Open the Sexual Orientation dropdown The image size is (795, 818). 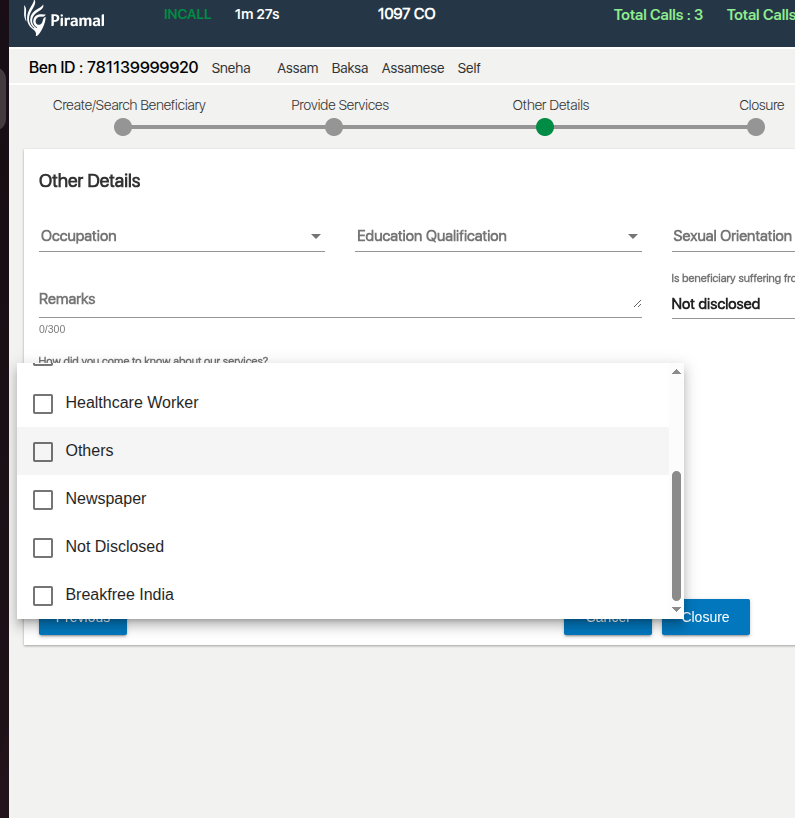click(732, 237)
